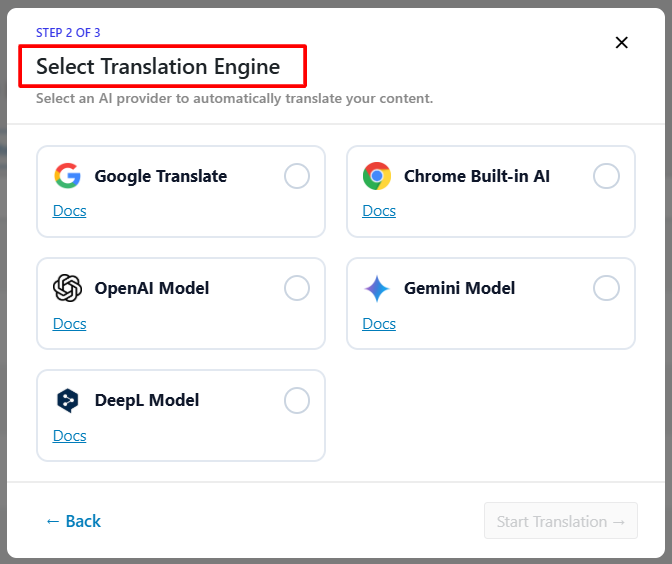
Task: Open Docs link under Chrome Built-in AI
Action: point(379,211)
